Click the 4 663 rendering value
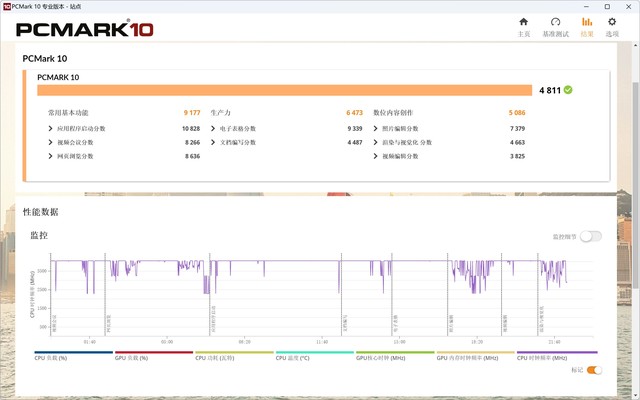This screenshot has height=400, width=640. [517, 142]
